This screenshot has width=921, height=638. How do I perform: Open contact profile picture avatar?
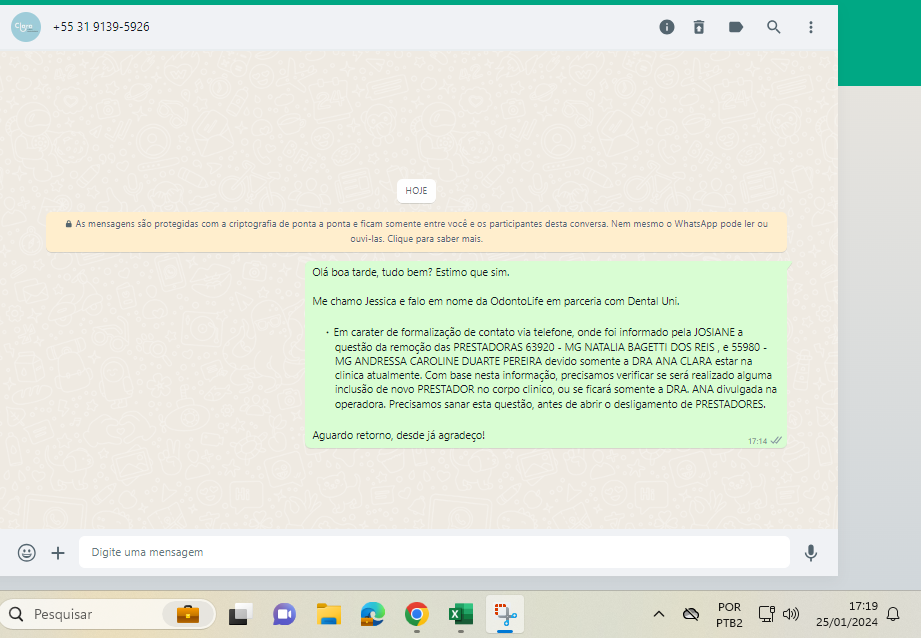coord(26,27)
